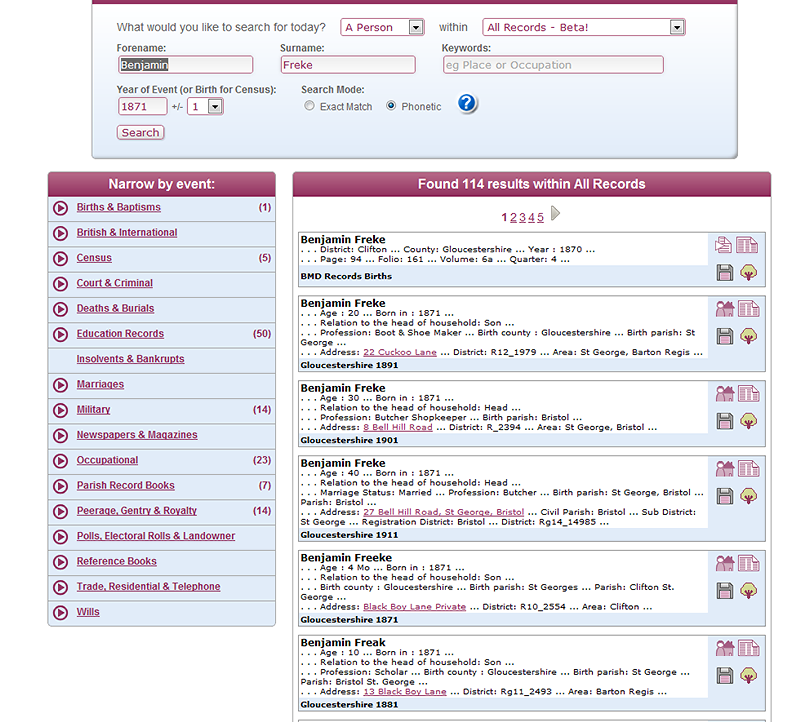Viewport: 800px width, 722px height.
Task: Add Gloucestershire 1891 result to family tree
Action: tap(748, 336)
